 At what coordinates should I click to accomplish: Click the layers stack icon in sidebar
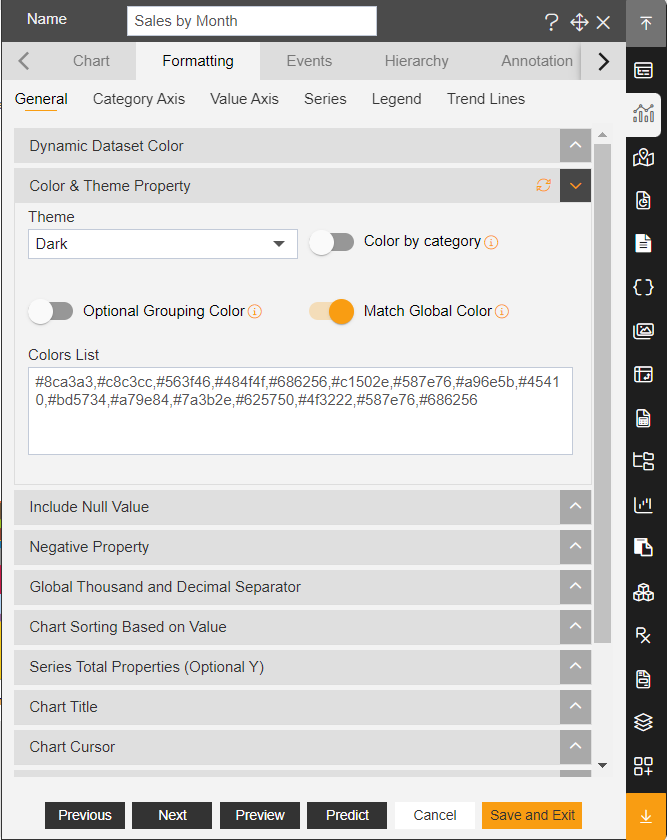(x=643, y=722)
